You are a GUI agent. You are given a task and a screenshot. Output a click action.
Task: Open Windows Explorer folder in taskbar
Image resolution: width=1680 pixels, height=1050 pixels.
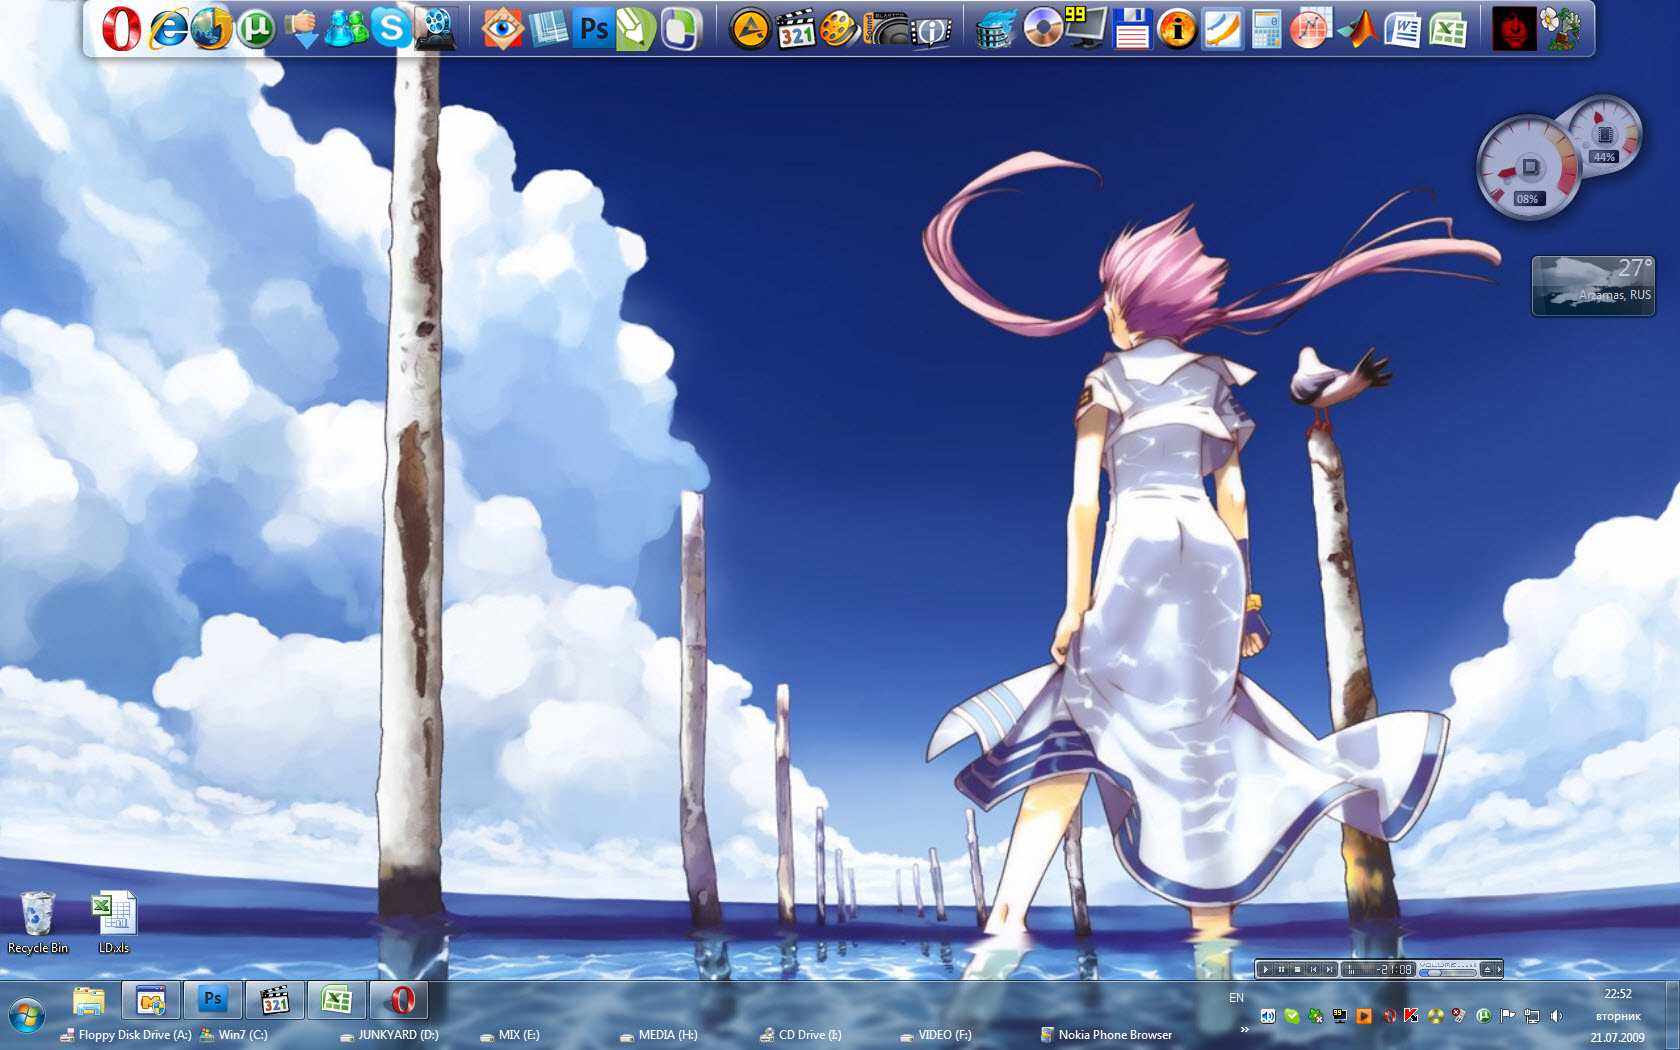click(89, 1000)
